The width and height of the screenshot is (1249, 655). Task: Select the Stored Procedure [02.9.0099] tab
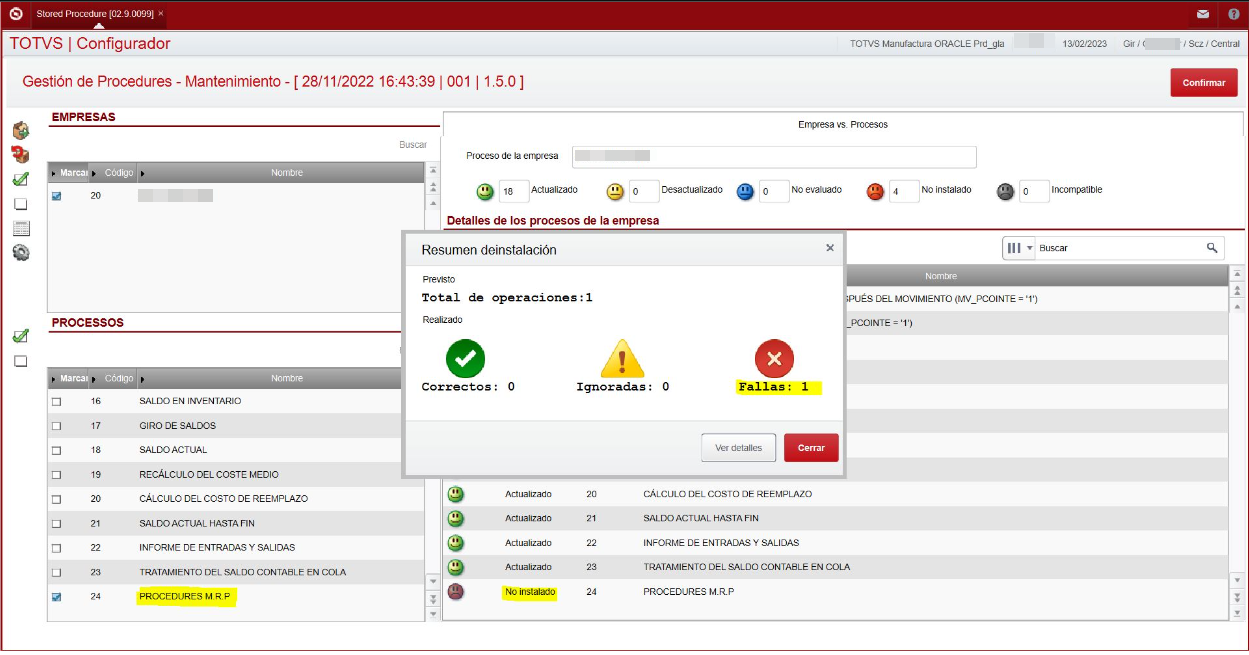93,14
